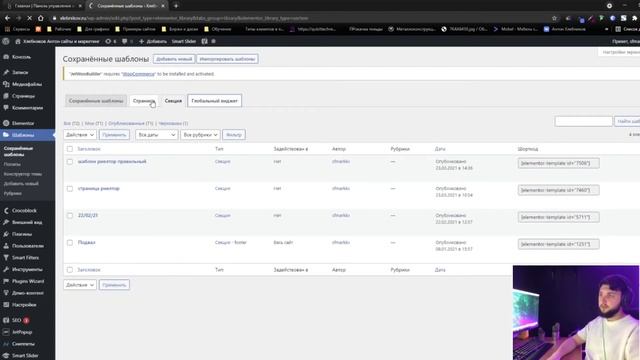This screenshot has width=640, height=360.
Task: Open the Комментарии bubble icon in sidebar
Action: [6, 108]
